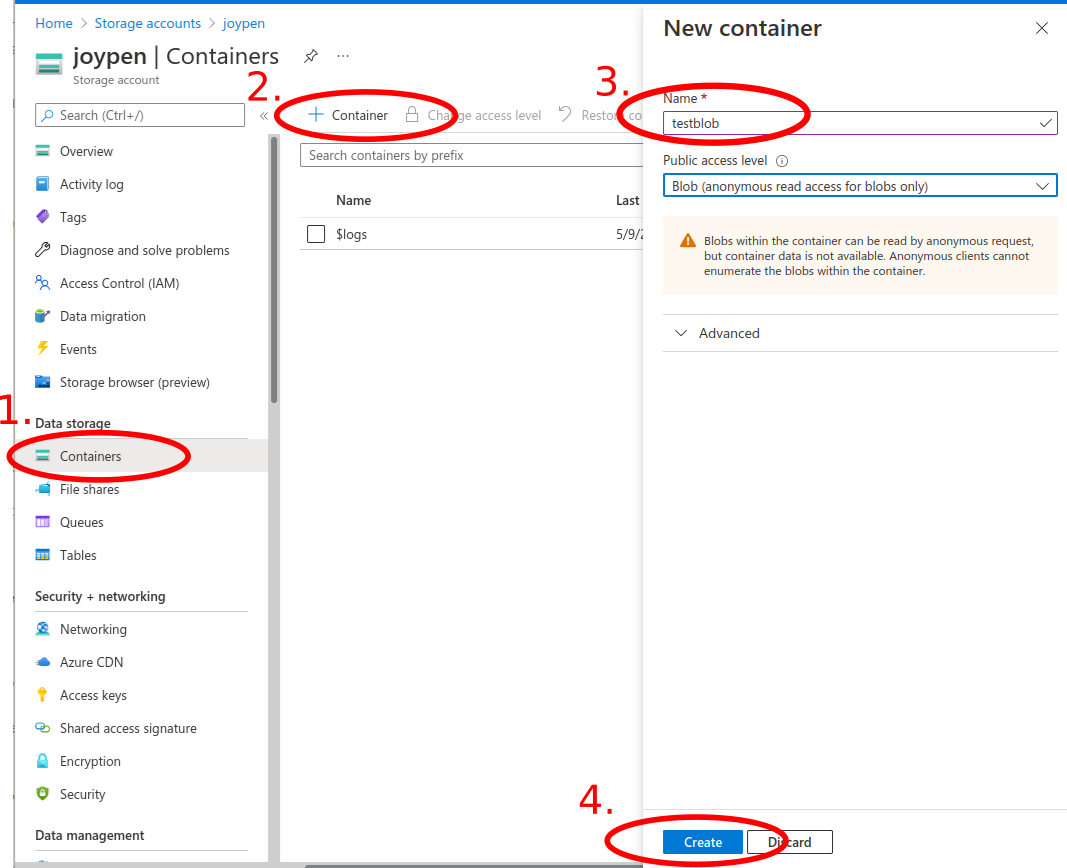Select Containers under Data storage
1067x868 pixels.
pyautogui.click(x=91, y=456)
